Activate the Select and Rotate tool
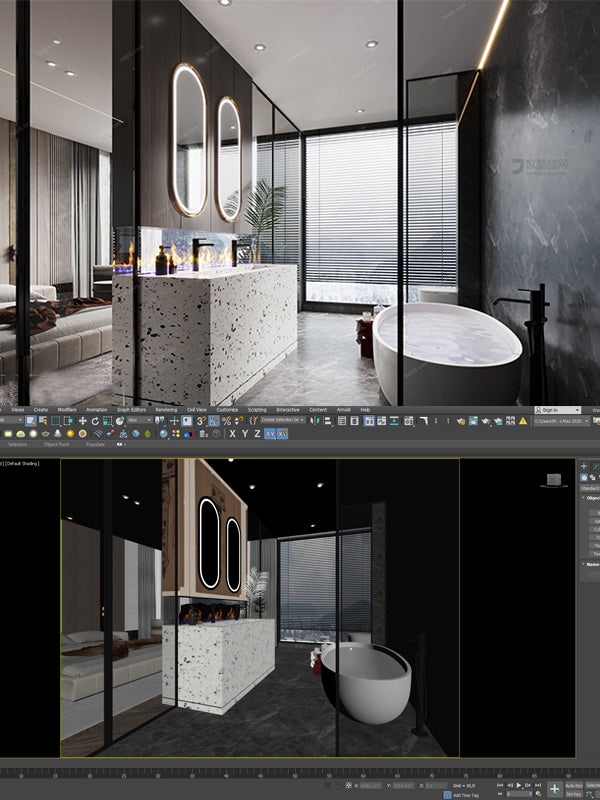This screenshot has width=600, height=800. tap(95, 421)
